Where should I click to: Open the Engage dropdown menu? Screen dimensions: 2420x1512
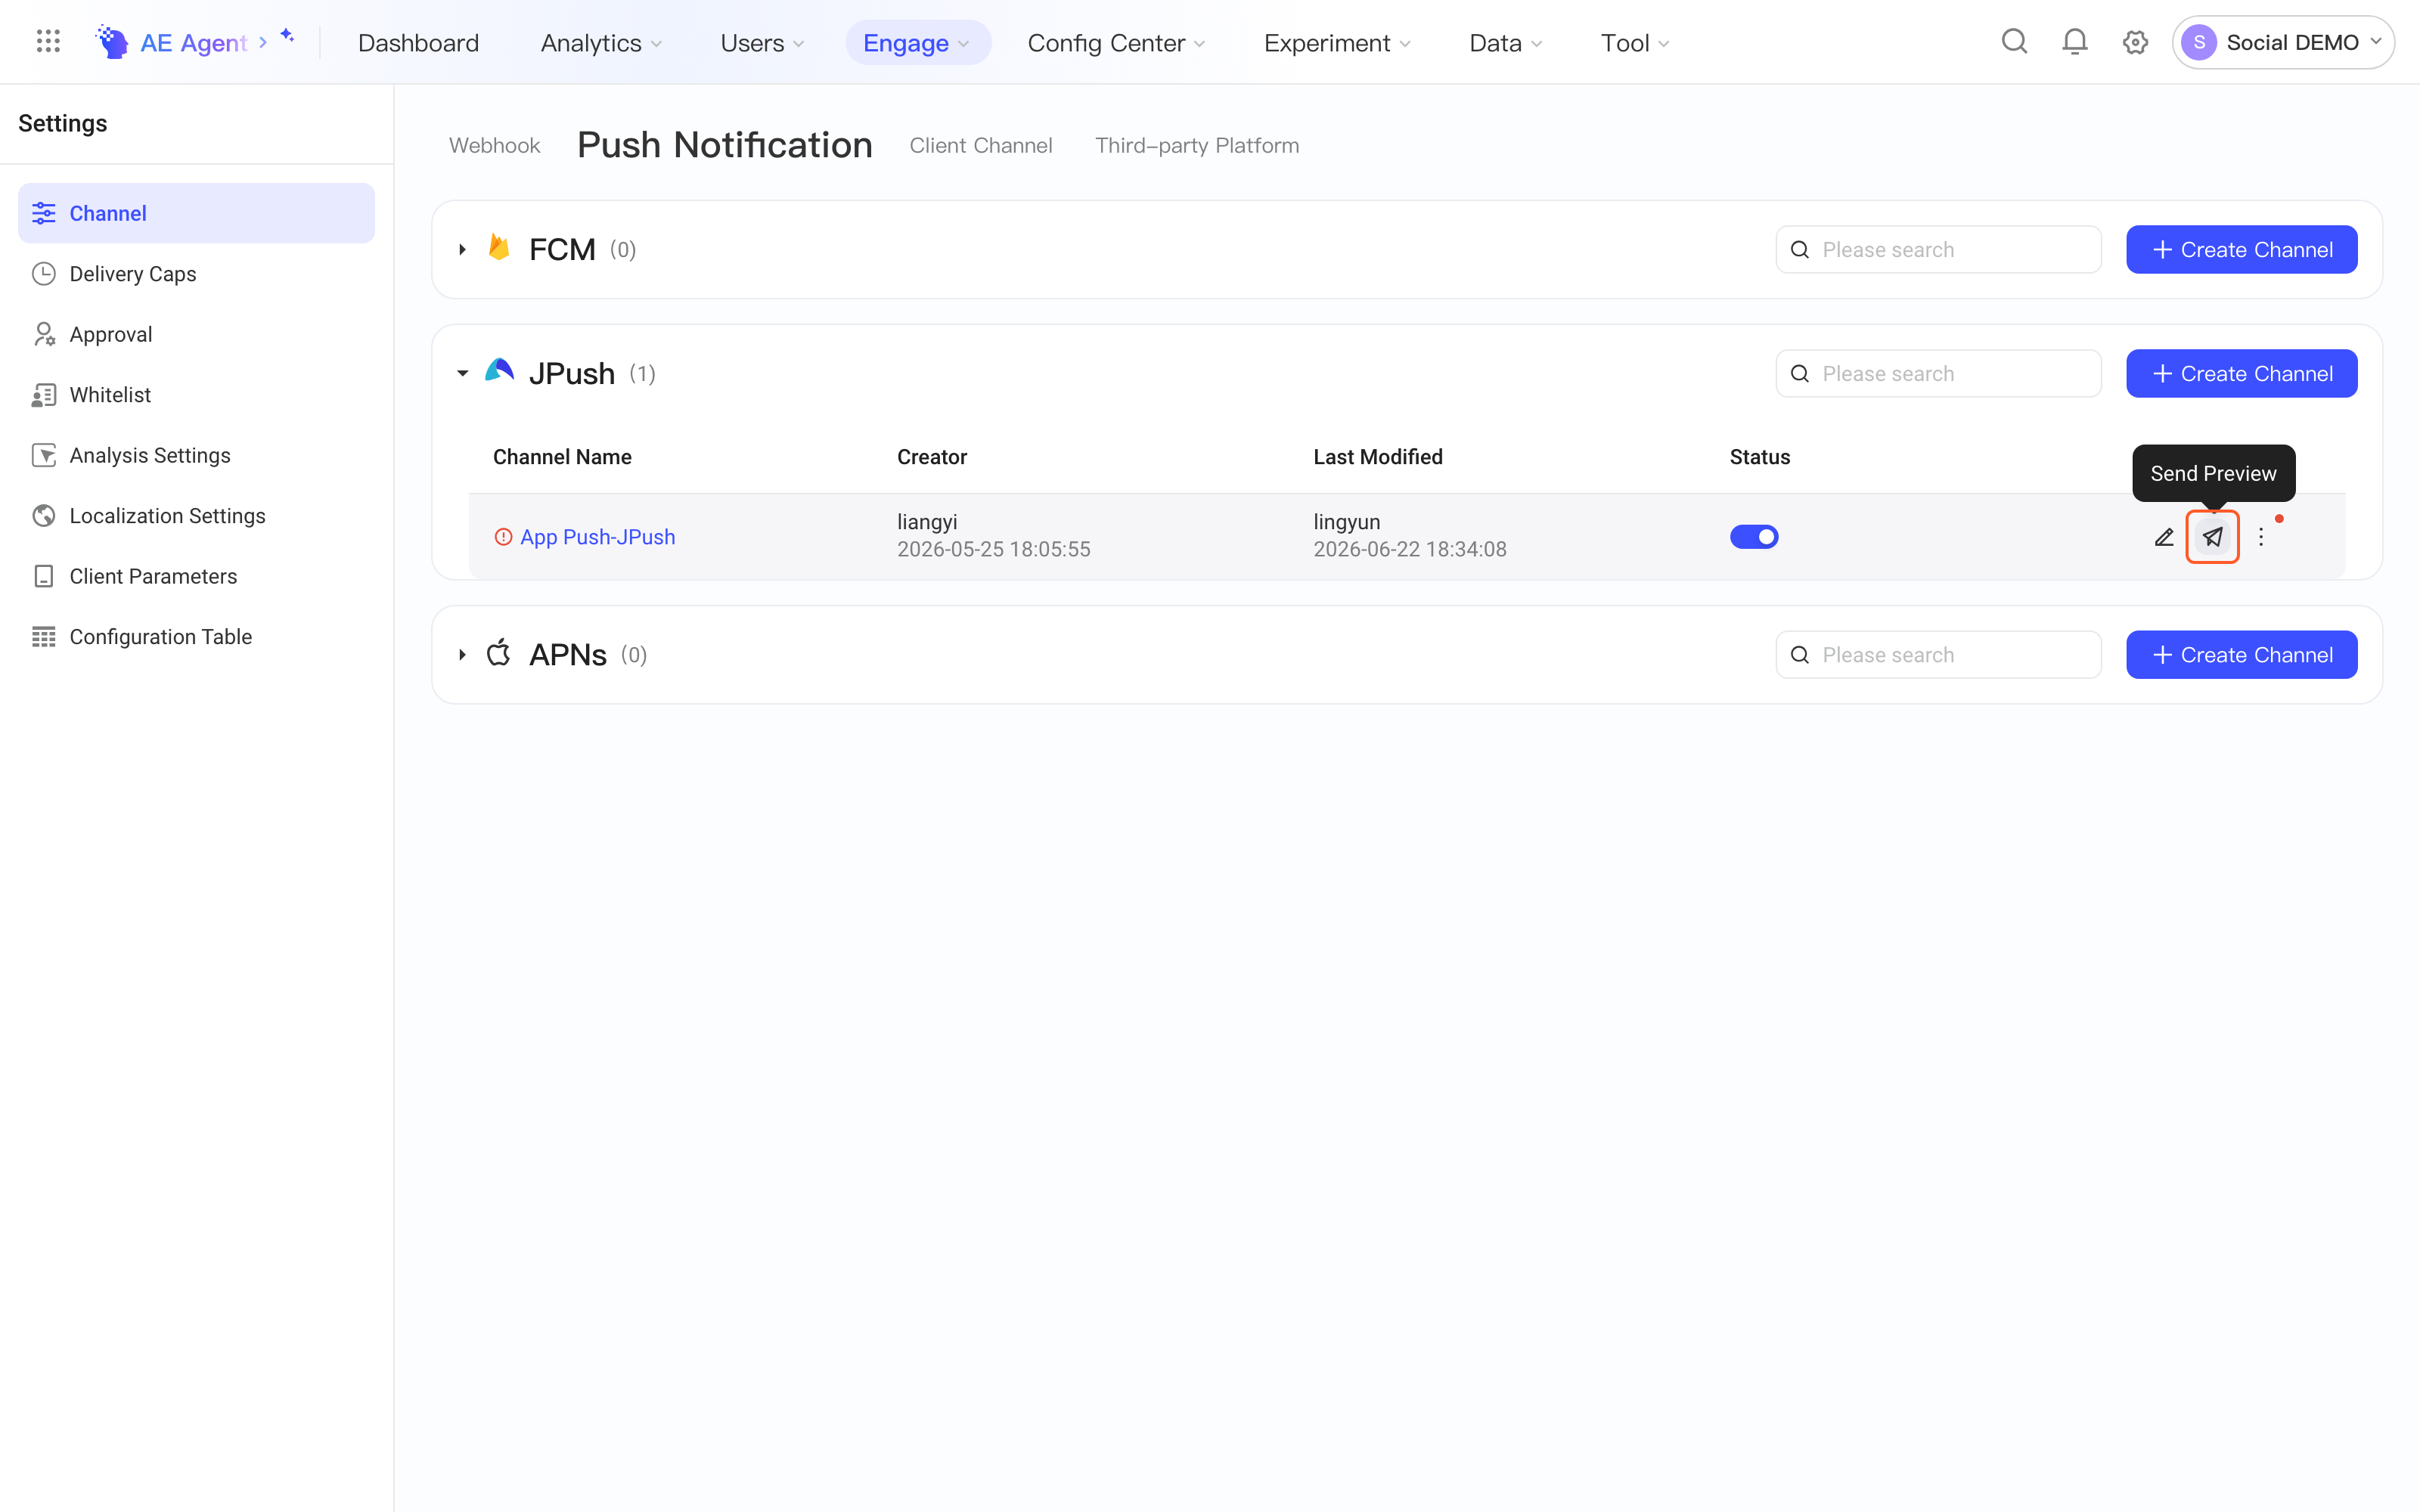coord(917,43)
